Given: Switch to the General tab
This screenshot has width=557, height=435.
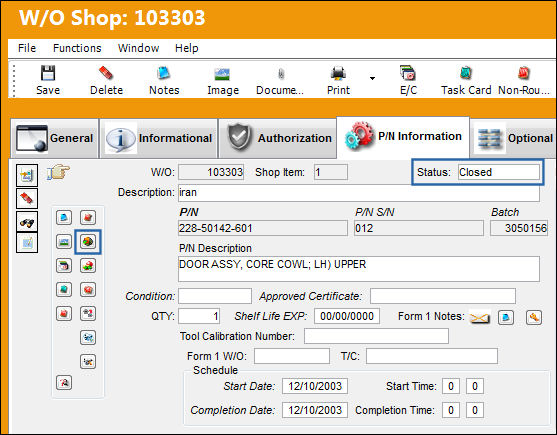Looking at the screenshot, I should pos(54,138).
